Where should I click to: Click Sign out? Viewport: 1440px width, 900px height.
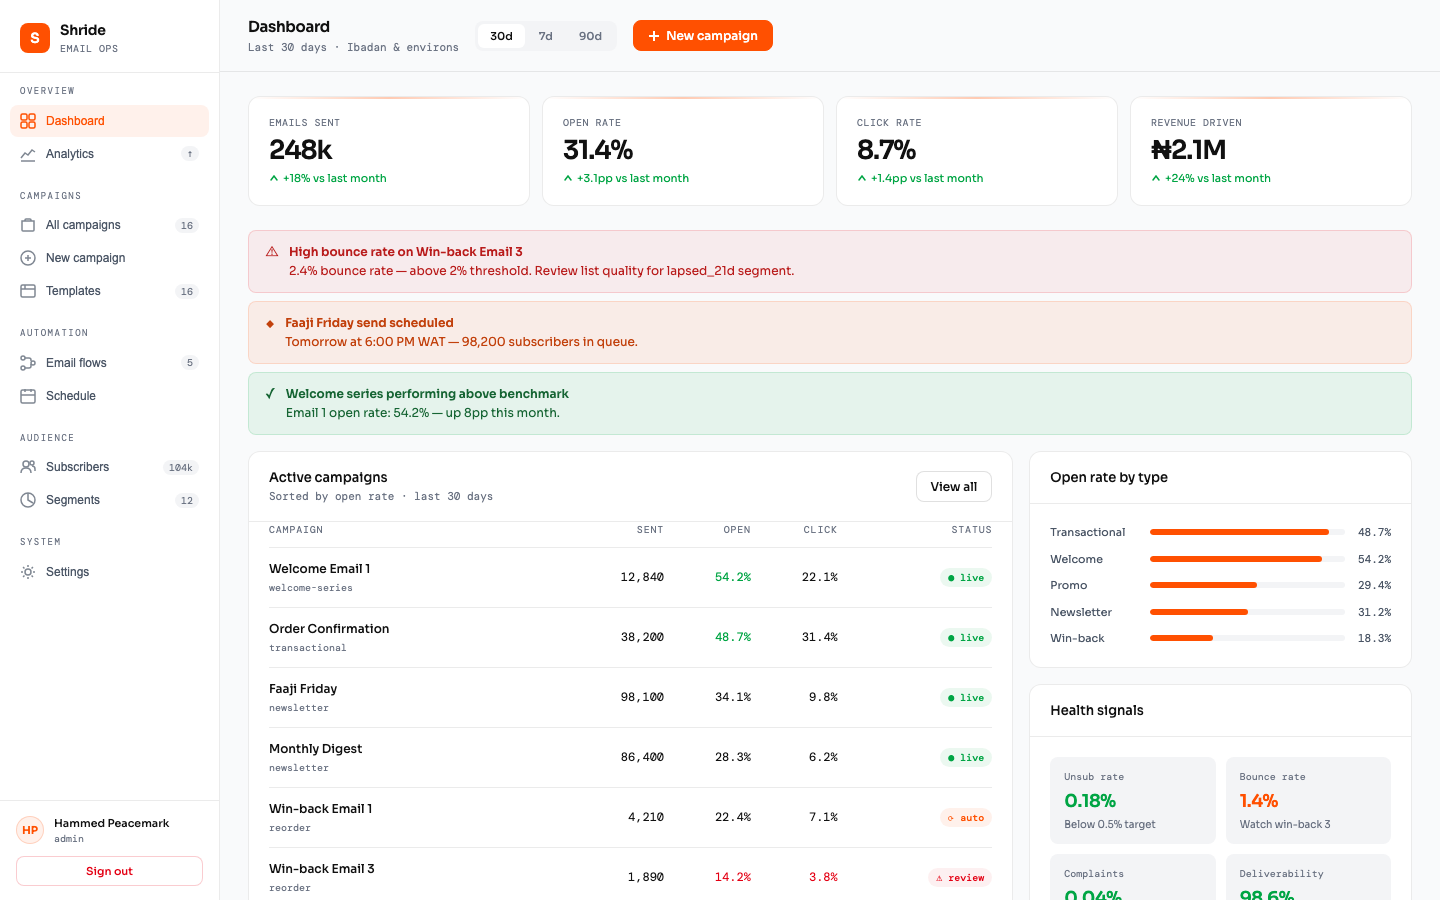[x=108, y=870]
